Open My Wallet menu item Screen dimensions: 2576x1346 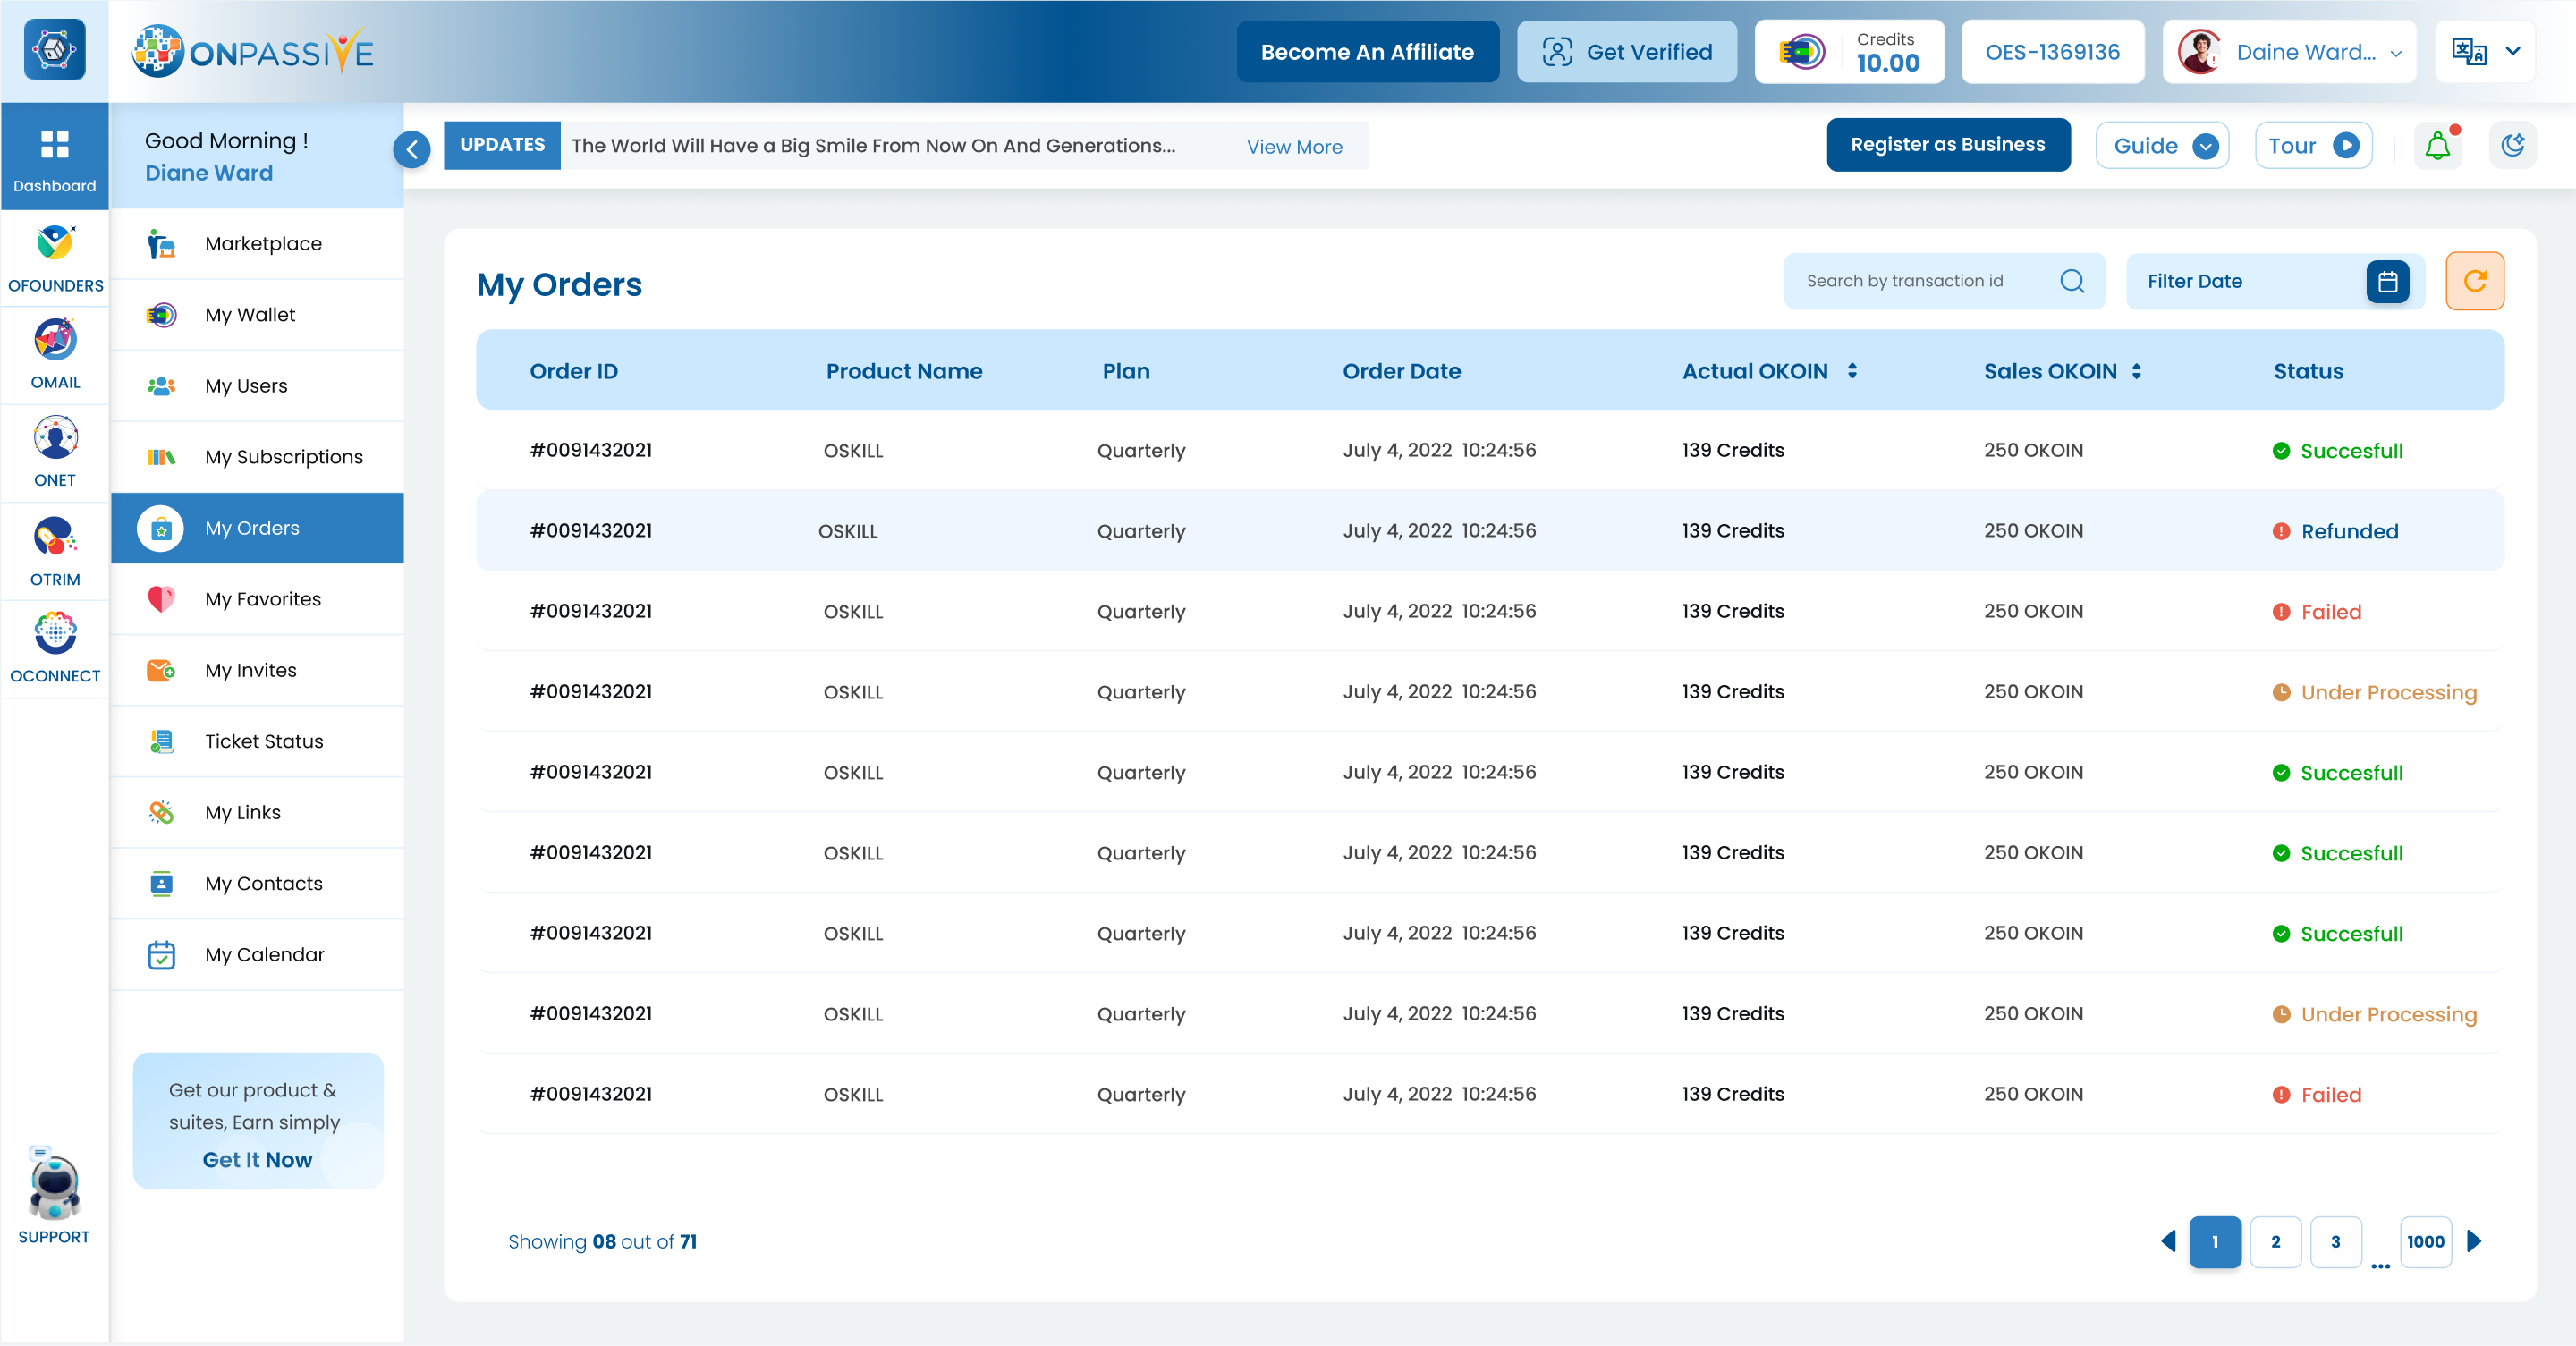click(257, 315)
